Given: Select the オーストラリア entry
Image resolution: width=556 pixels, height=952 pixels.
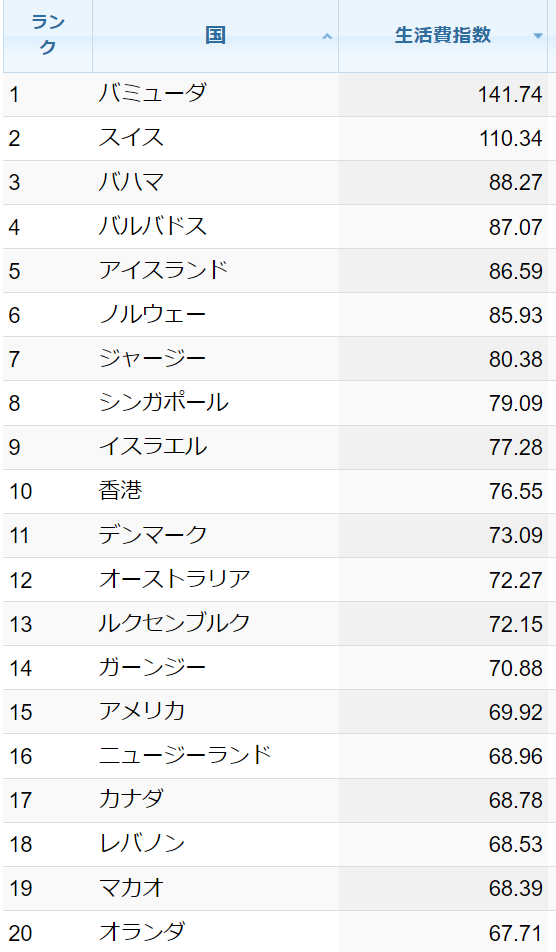Looking at the screenshot, I should [175, 579].
